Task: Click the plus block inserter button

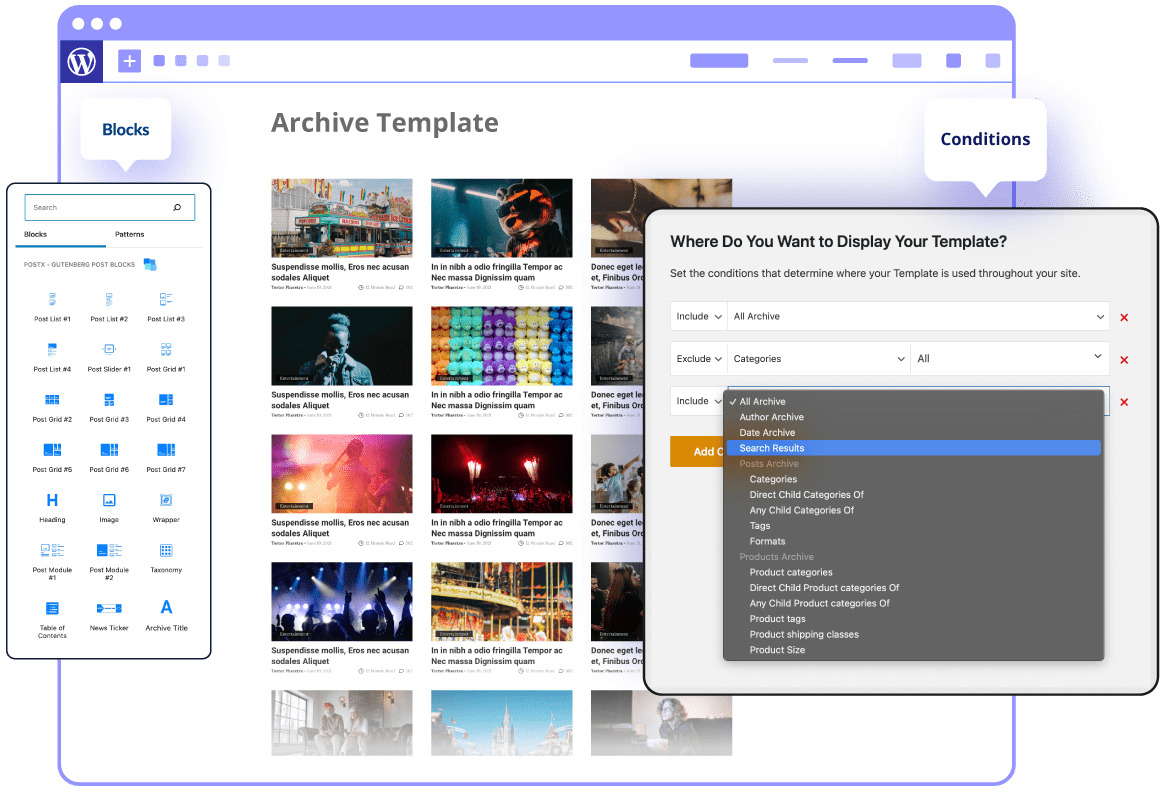Action: [129, 61]
